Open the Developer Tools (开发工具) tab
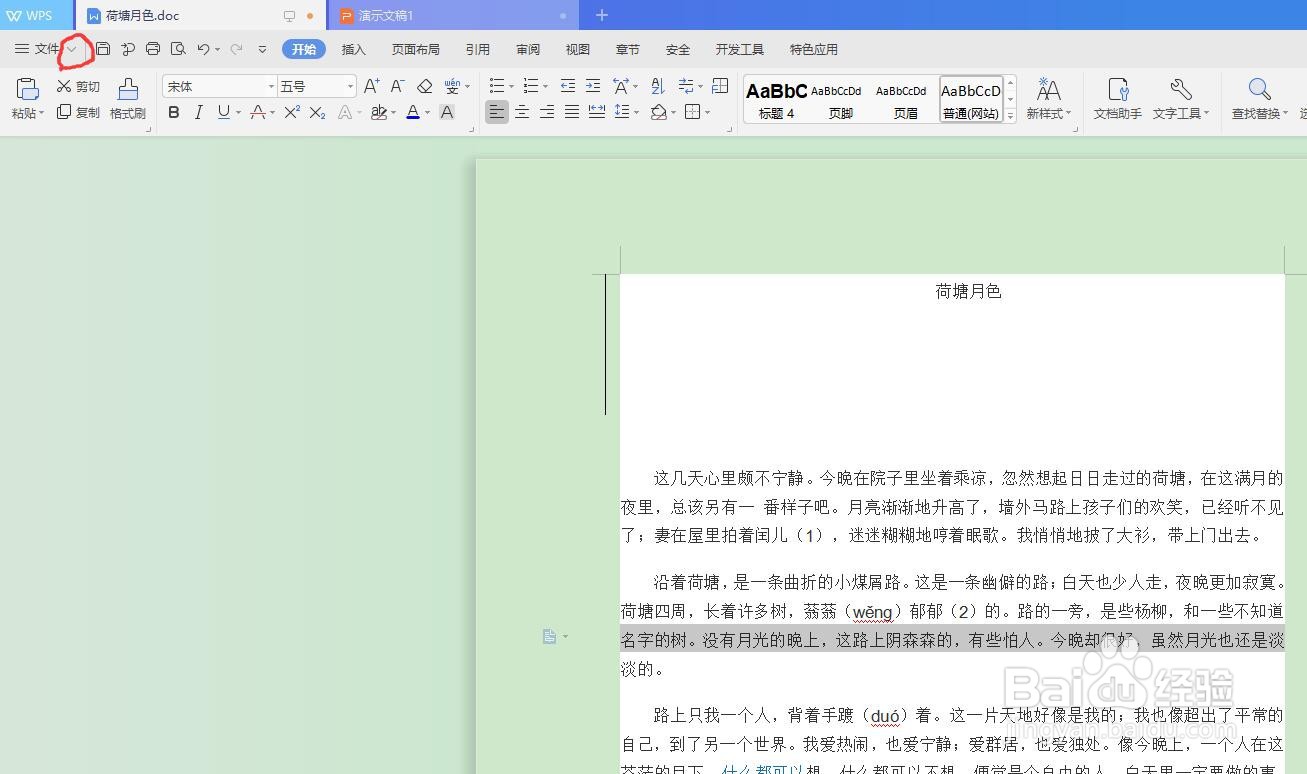Screen dimensions: 1307x774 click(x=740, y=49)
